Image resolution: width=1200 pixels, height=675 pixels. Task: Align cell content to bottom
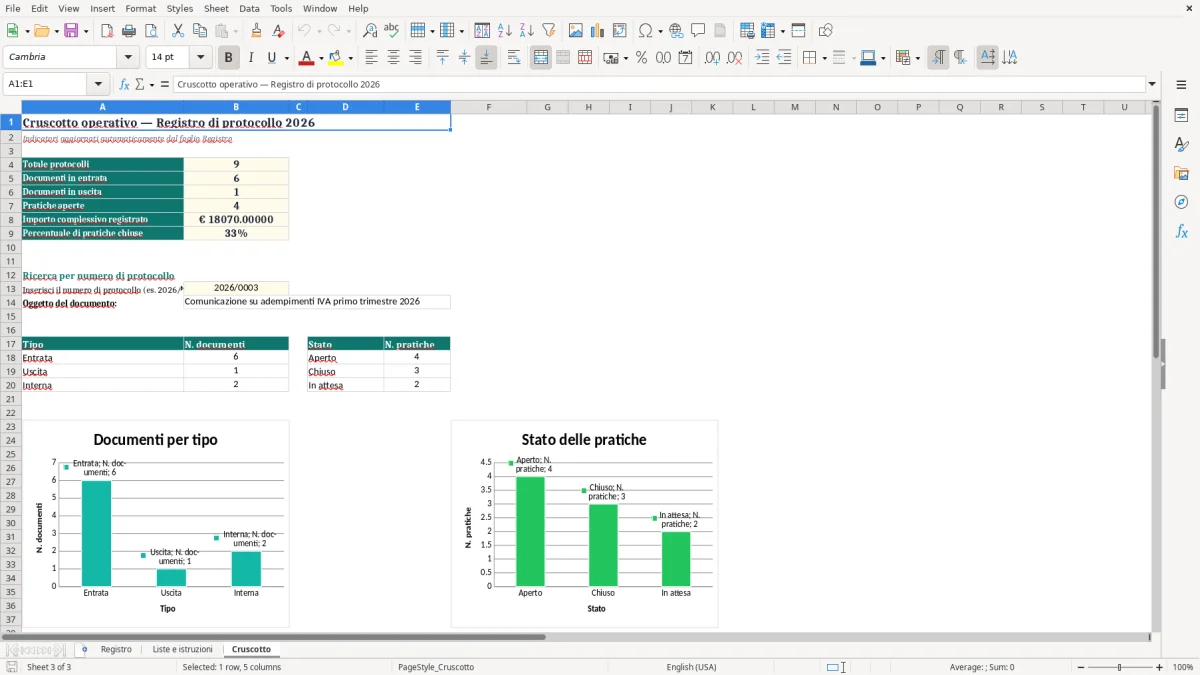click(x=486, y=58)
